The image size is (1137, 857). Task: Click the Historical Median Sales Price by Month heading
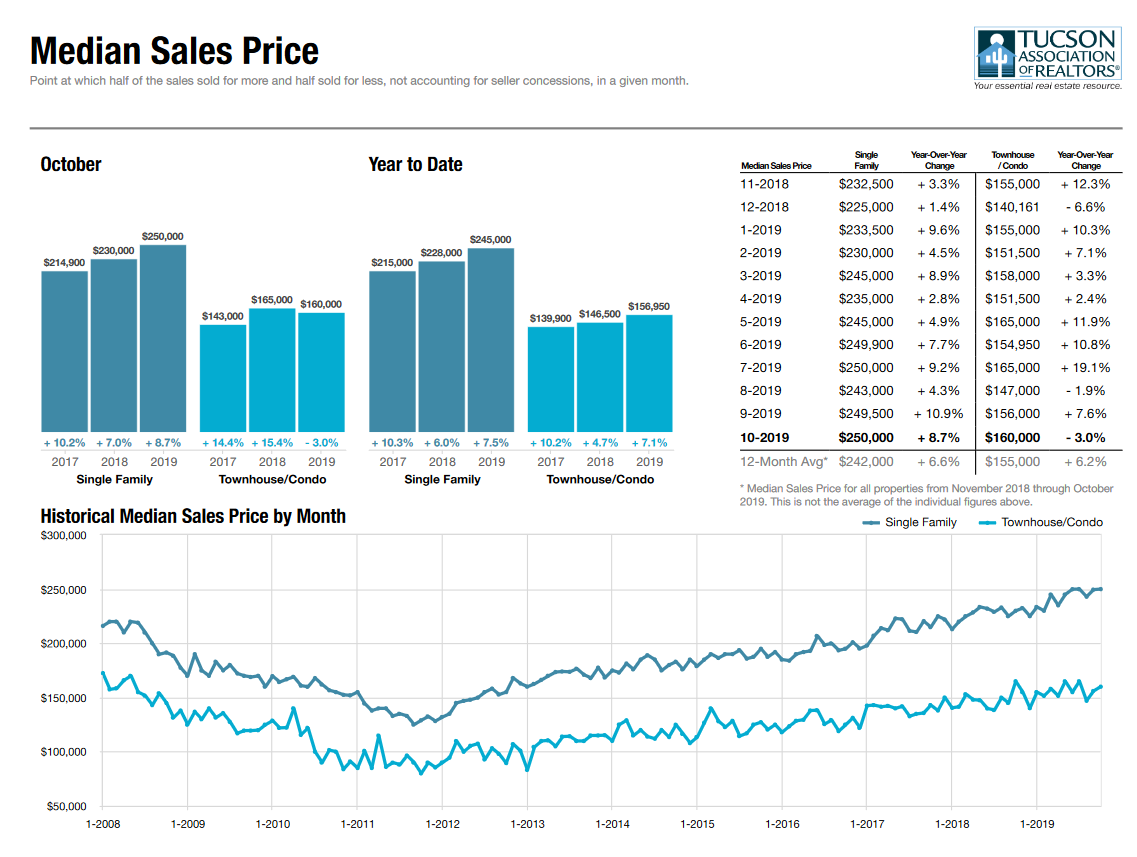tap(193, 516)
